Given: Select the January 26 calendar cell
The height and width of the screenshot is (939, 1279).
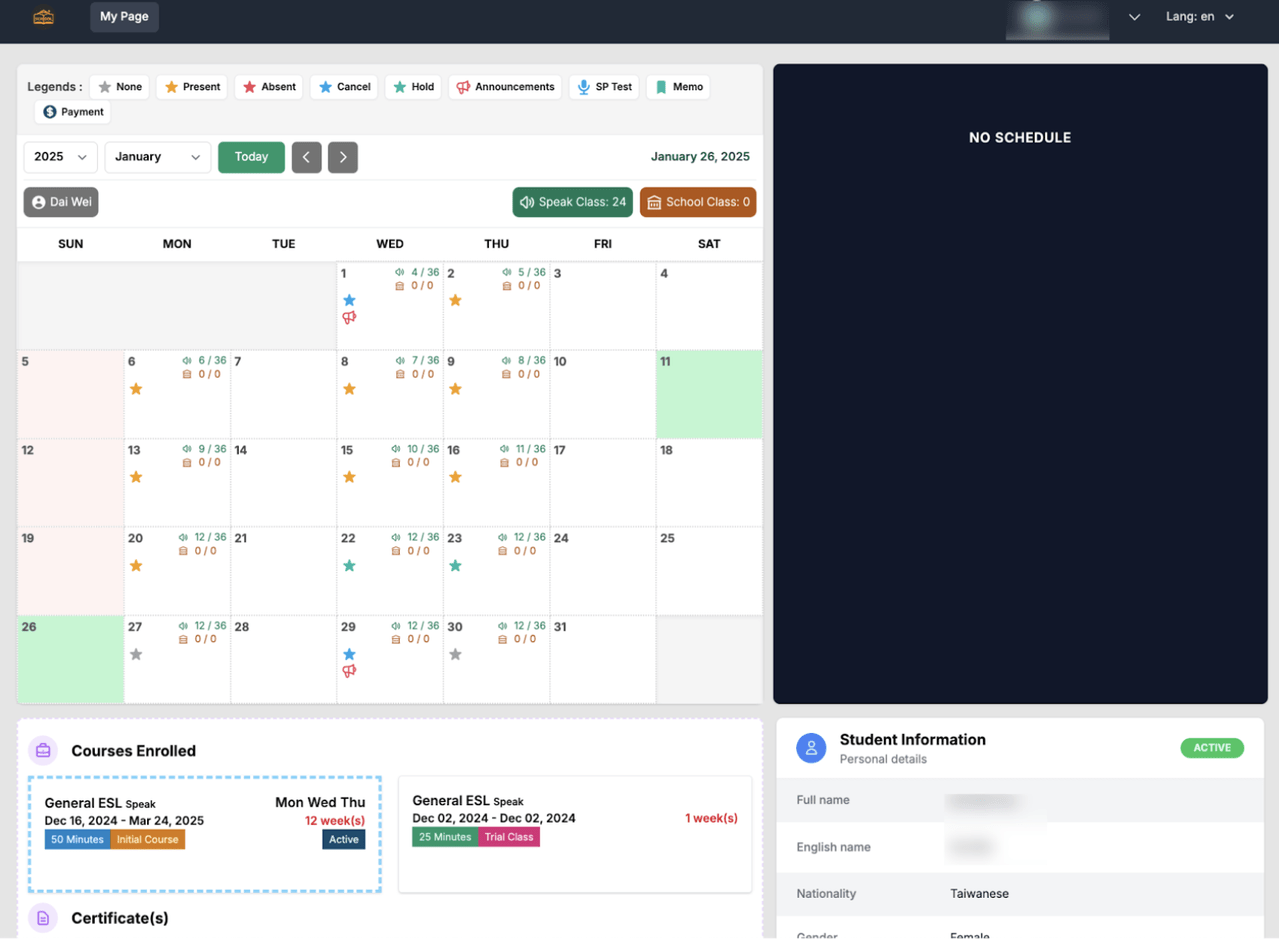Looking at the screenshot, I should click(71, 659).
